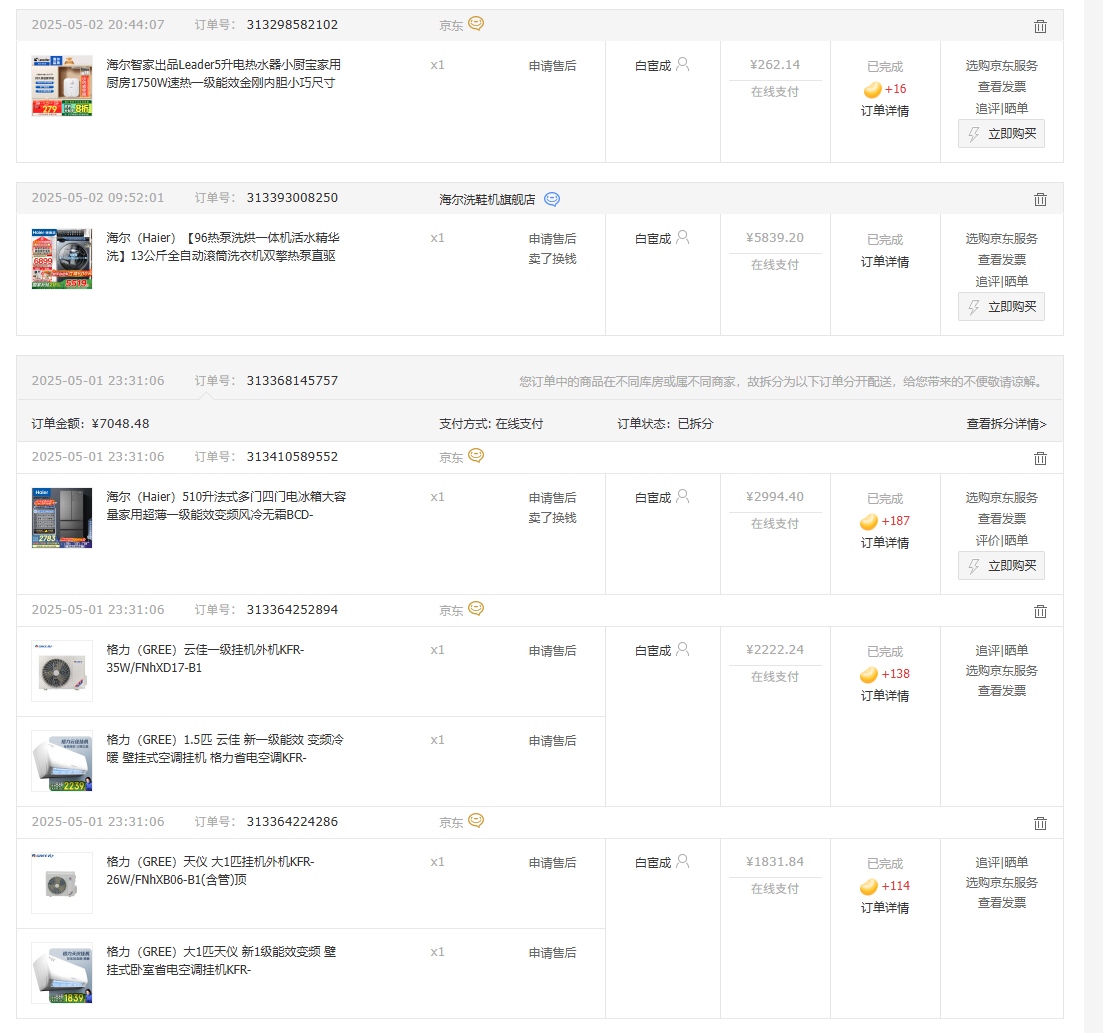Open the Haier 510升 refrigerator thumbnail

(x=62, y=518)
